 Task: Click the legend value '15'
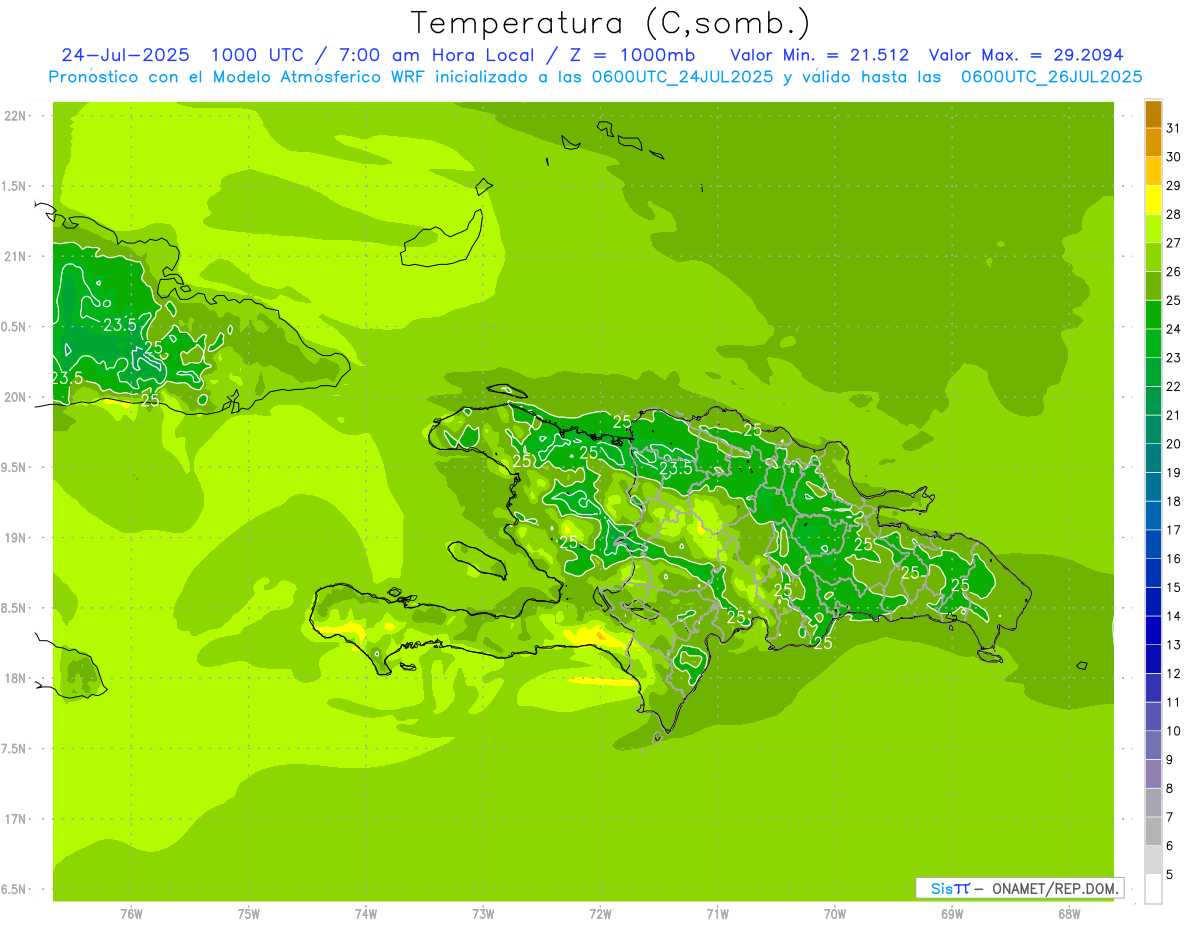1173,587
